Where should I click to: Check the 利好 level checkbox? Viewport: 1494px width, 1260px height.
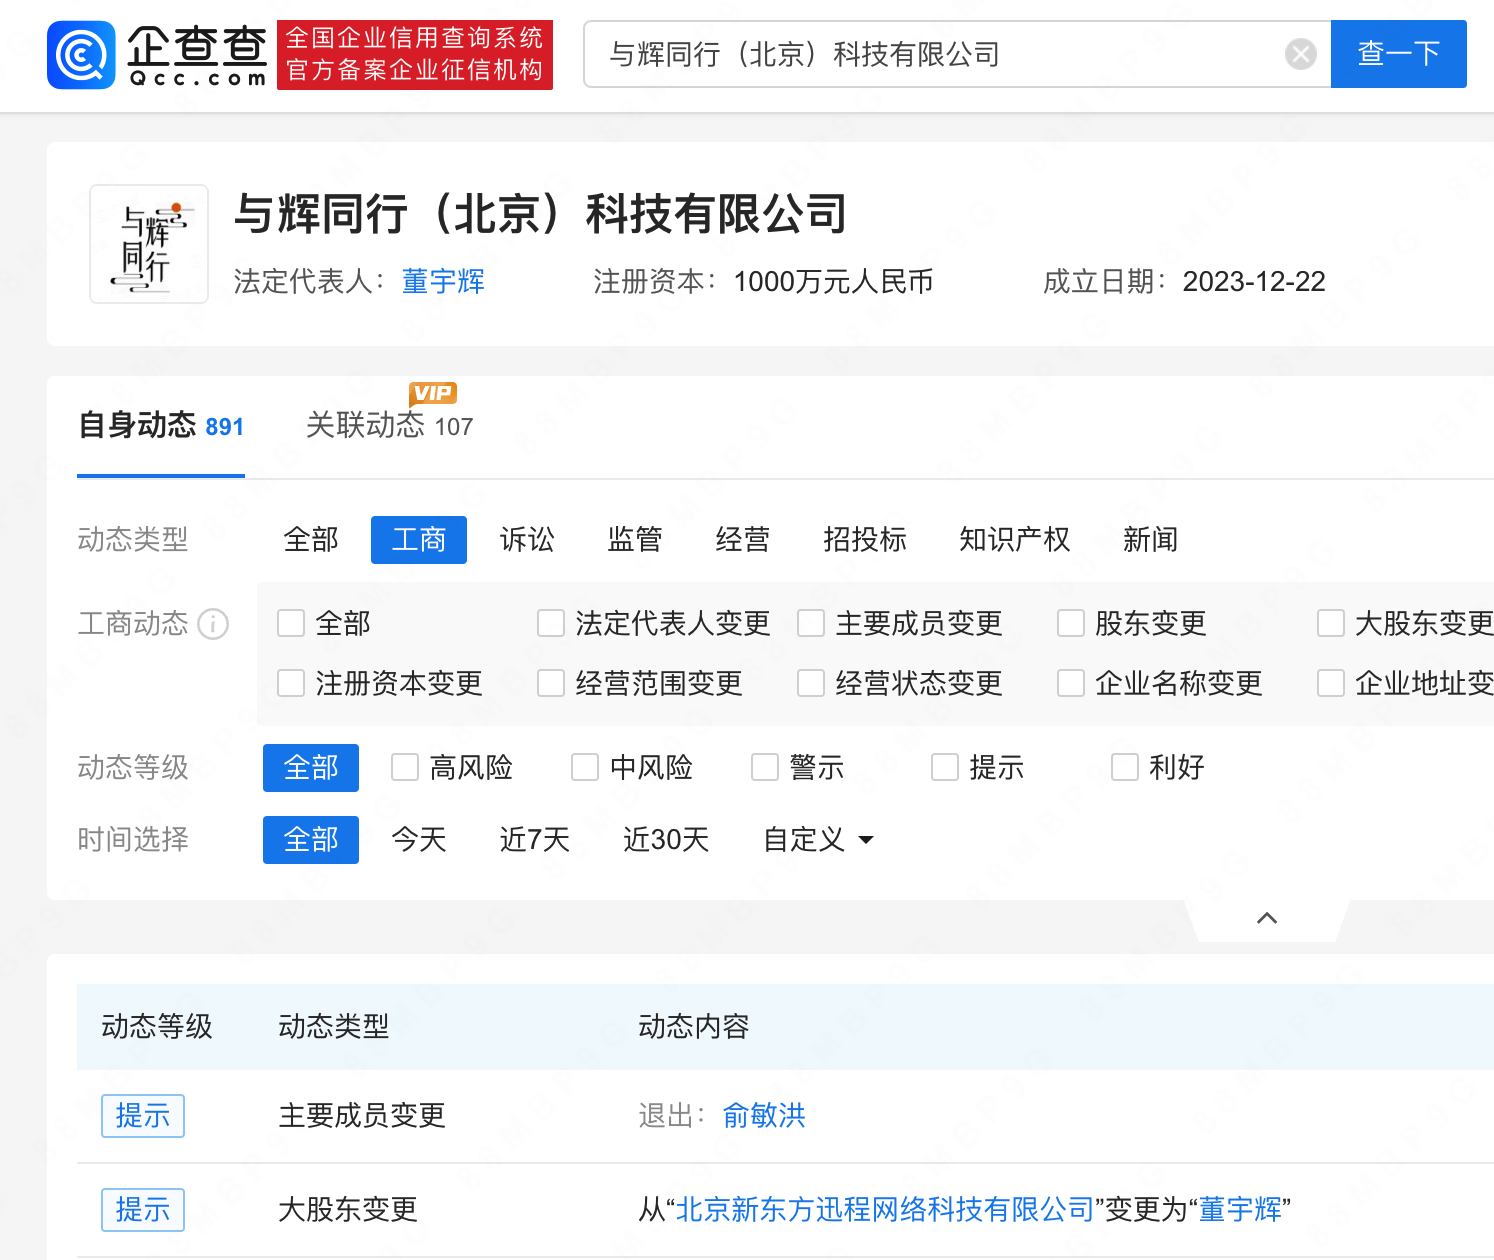1125,768
